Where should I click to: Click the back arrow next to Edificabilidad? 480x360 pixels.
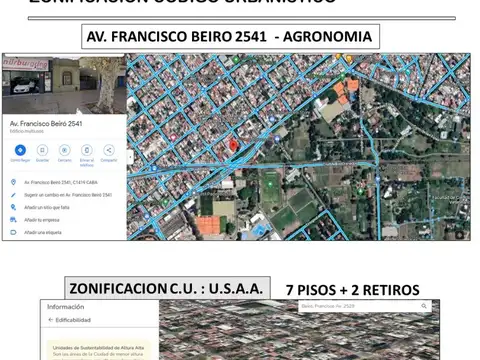(51, 320)
